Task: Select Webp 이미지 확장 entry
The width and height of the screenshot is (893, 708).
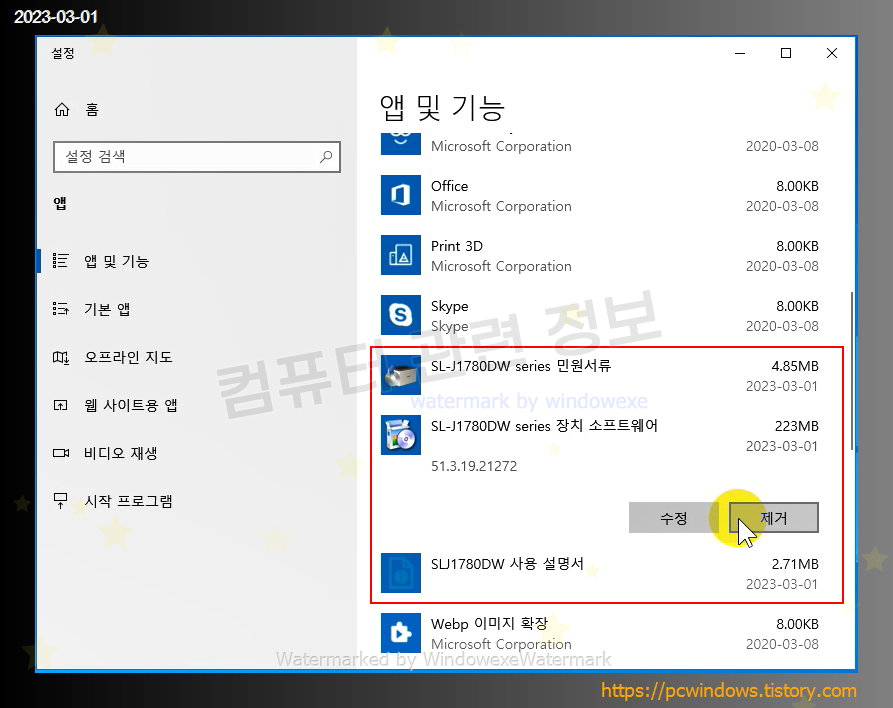Action: [489, 624]
